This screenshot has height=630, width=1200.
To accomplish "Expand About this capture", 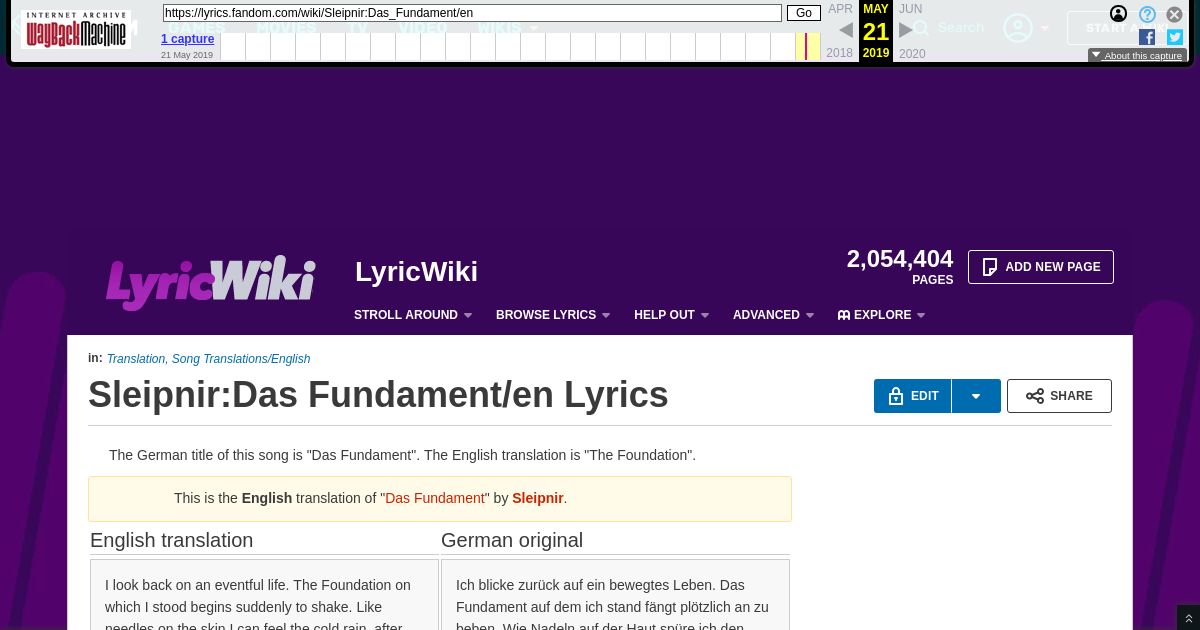I will point(1137,56).
